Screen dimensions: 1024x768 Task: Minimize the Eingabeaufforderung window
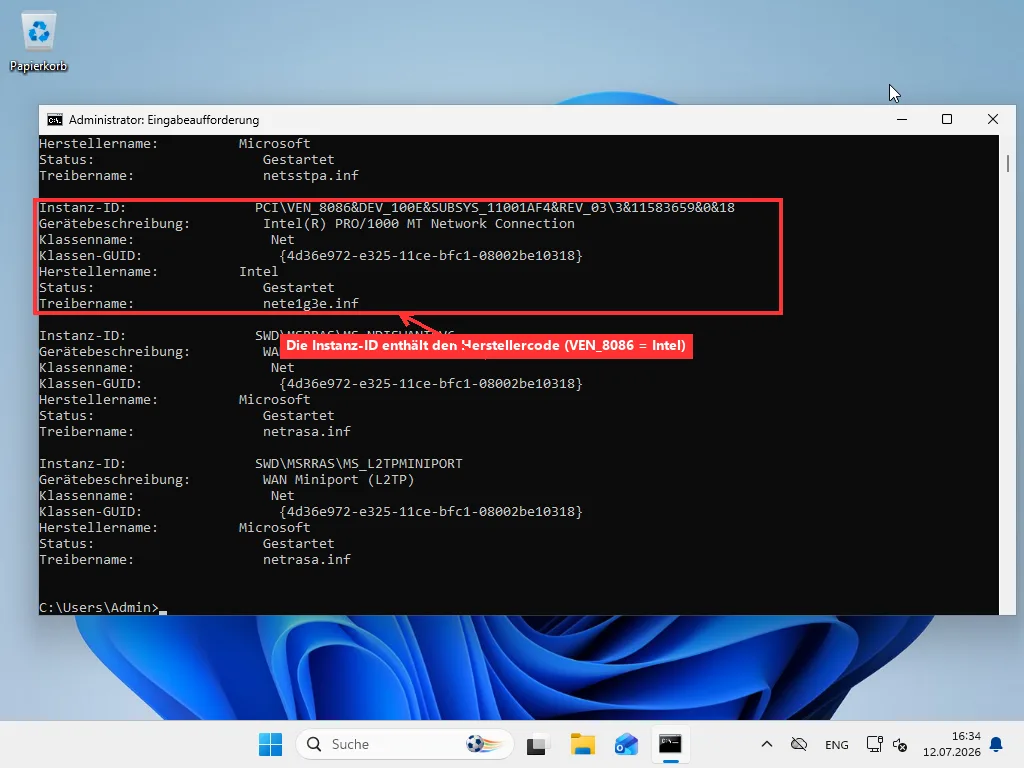click(x=902, y=120)
